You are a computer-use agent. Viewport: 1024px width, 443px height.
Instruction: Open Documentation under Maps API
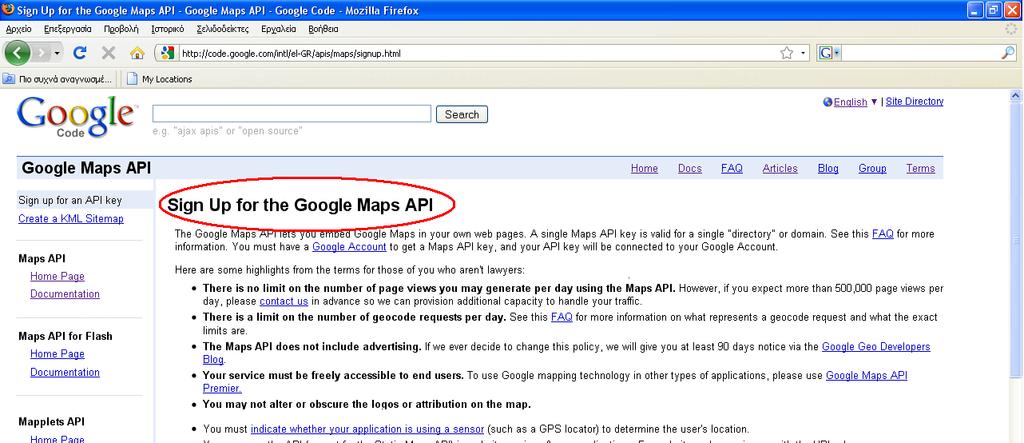65,294
